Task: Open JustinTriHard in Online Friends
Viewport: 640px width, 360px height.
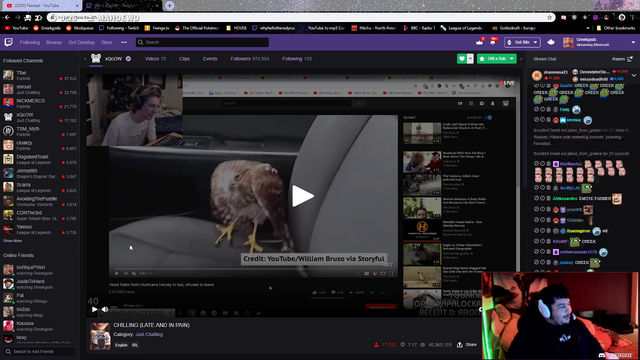Action: (40, 284)
